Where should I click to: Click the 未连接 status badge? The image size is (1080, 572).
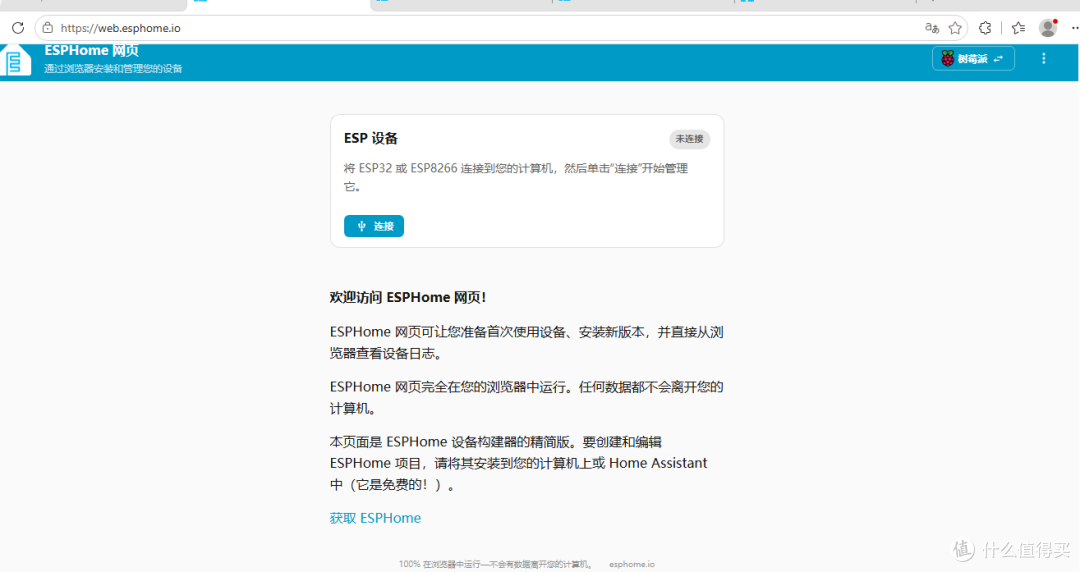tap(689, 139)
